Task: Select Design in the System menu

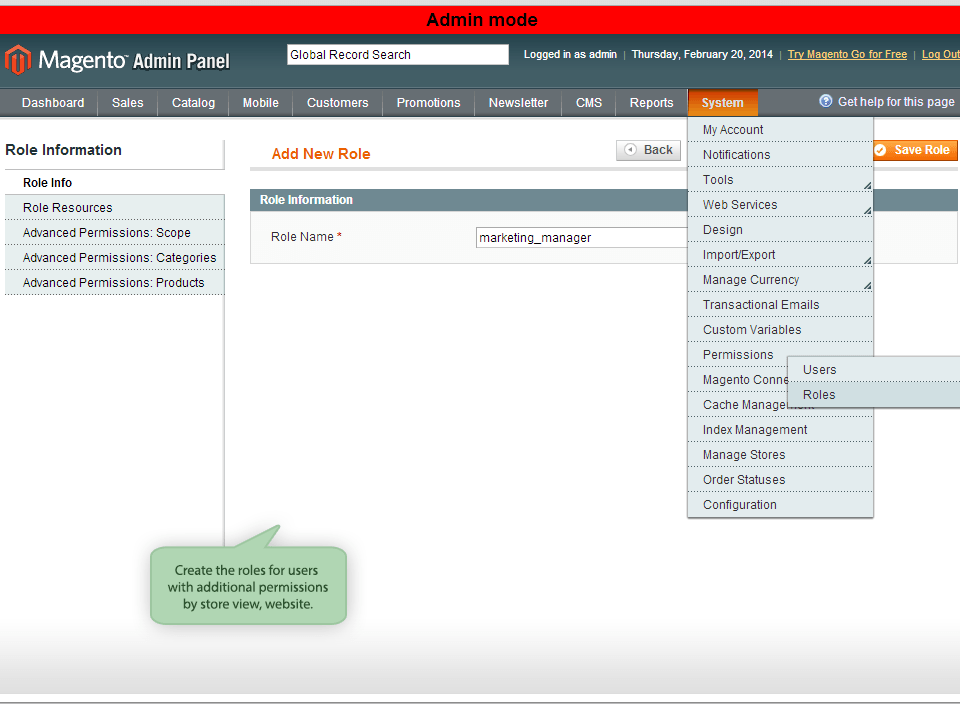Action: pyautogui.click(x=780, y=230)
